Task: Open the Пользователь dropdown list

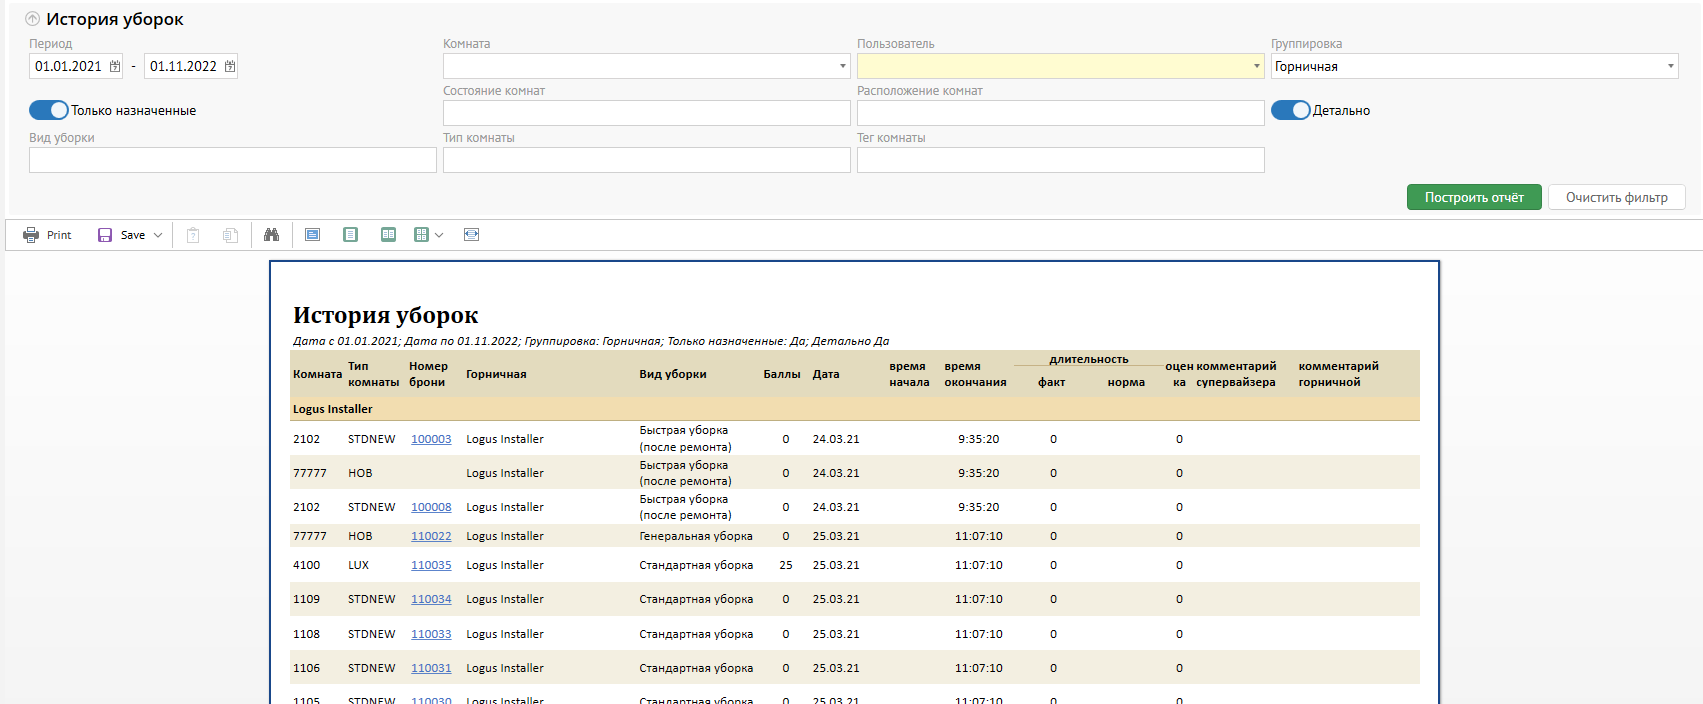Action: pos(1256,67)
